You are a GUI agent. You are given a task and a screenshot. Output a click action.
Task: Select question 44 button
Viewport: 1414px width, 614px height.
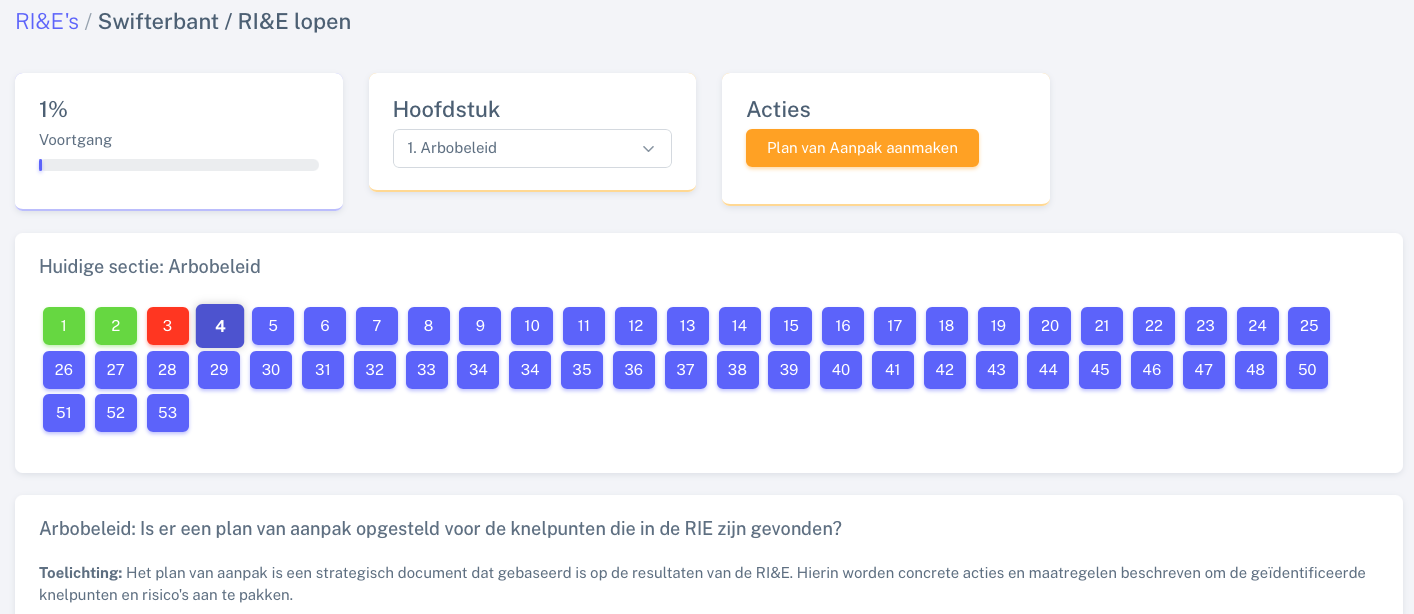click(1048, 370)
